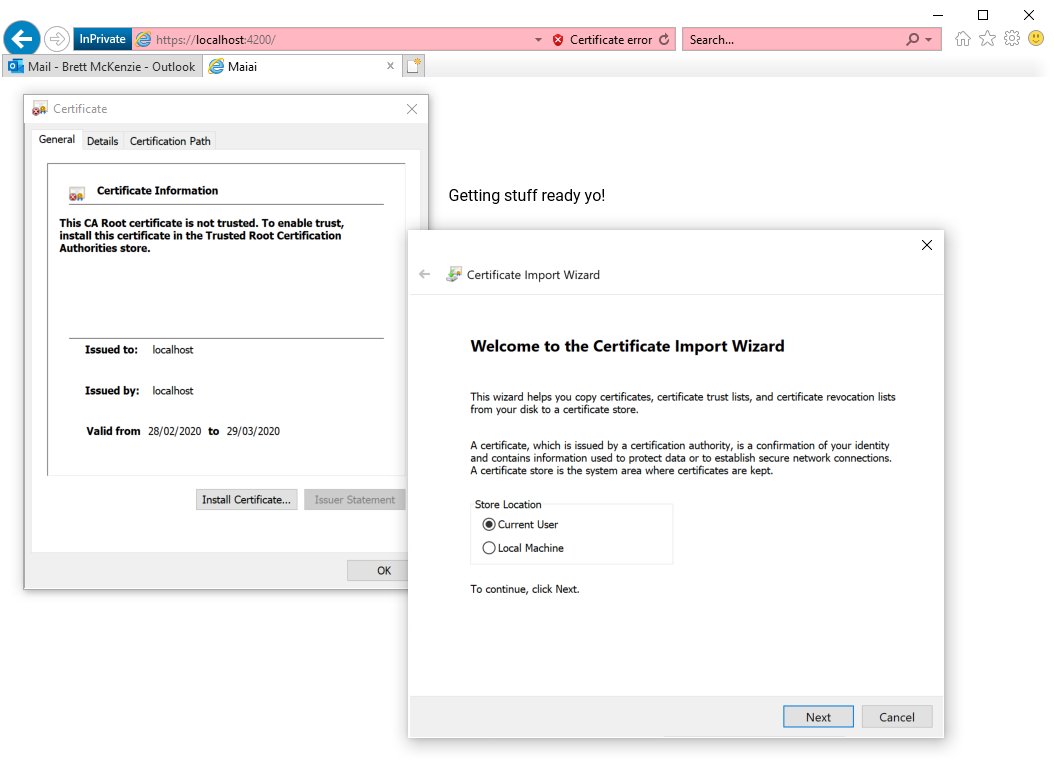Click Cancel in the import wizard
Image resolution: width=1054 pixels, height=771 pixels.
(897, 717)
